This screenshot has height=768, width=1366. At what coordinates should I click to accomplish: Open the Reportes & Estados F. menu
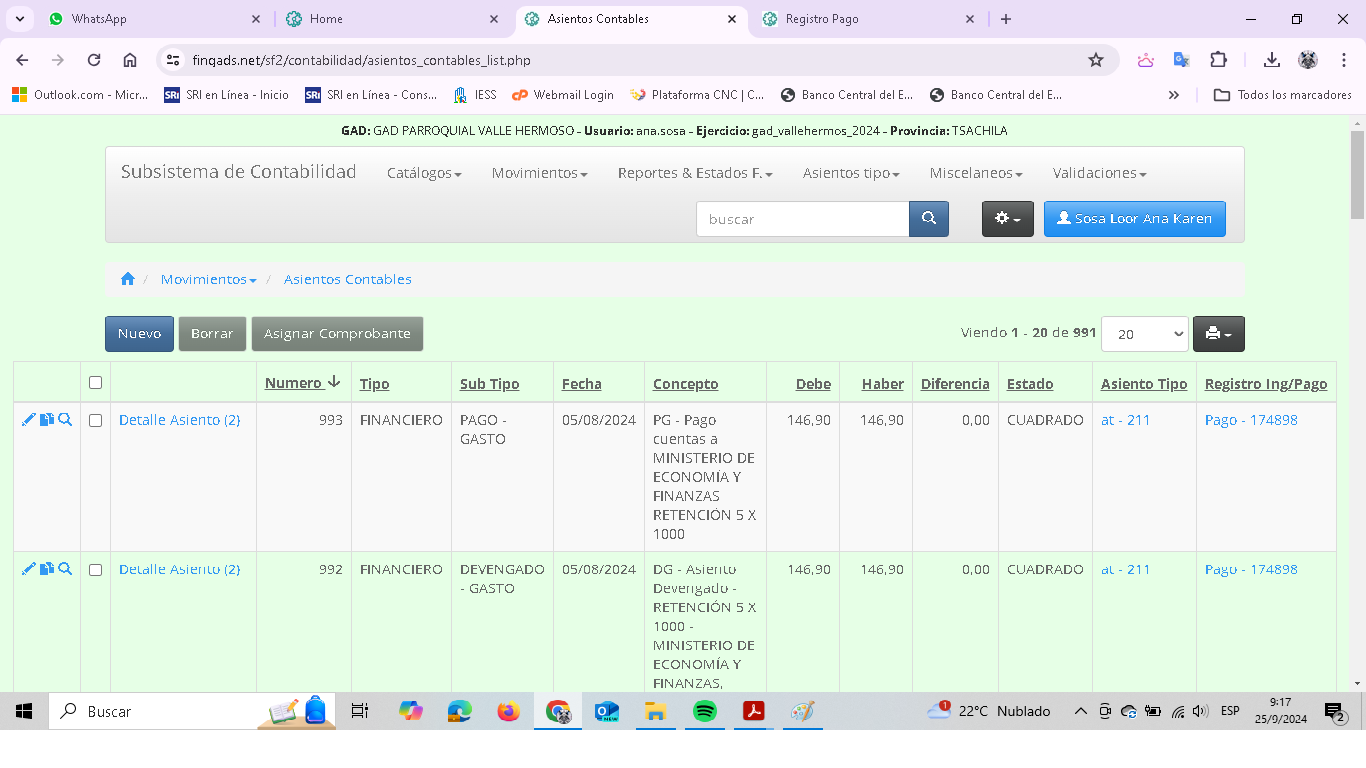695,173
